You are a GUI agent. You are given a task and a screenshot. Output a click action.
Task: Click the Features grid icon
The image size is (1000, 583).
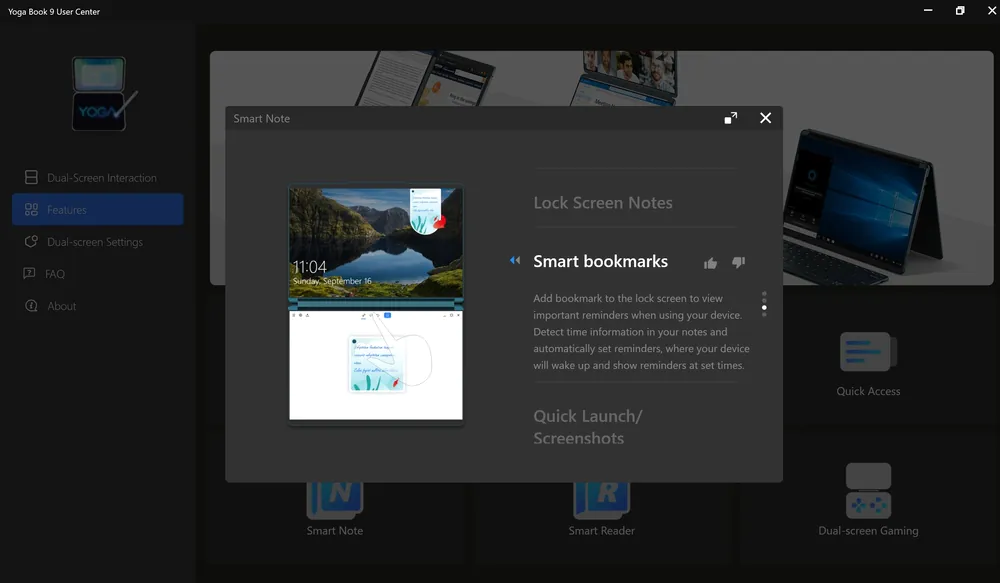tap(31, 209)
